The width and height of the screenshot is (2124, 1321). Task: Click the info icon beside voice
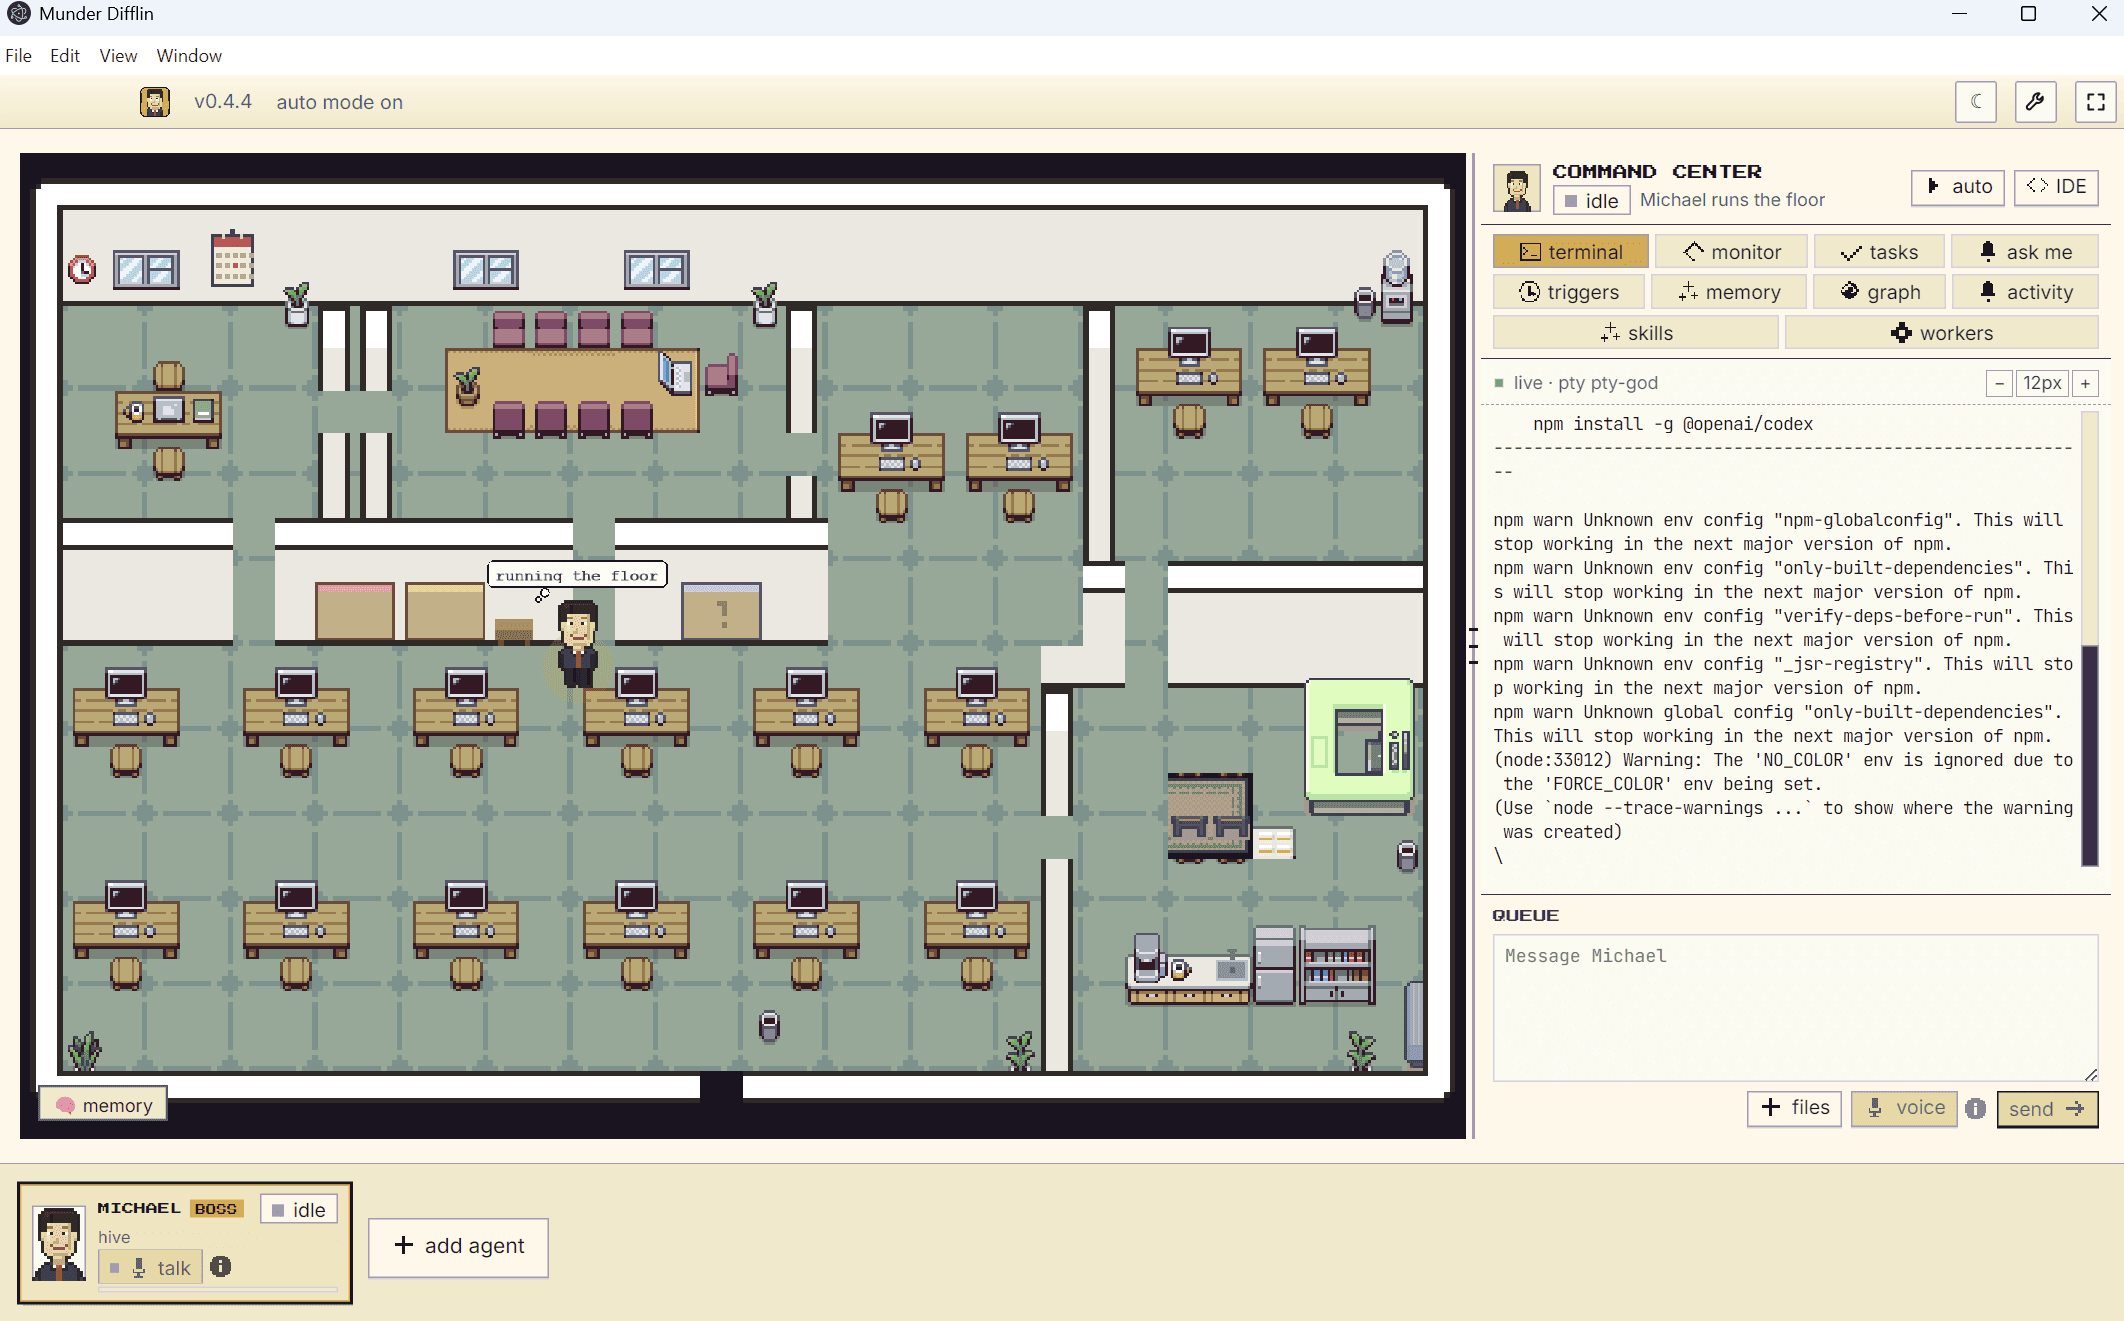coord(1975,1108)
